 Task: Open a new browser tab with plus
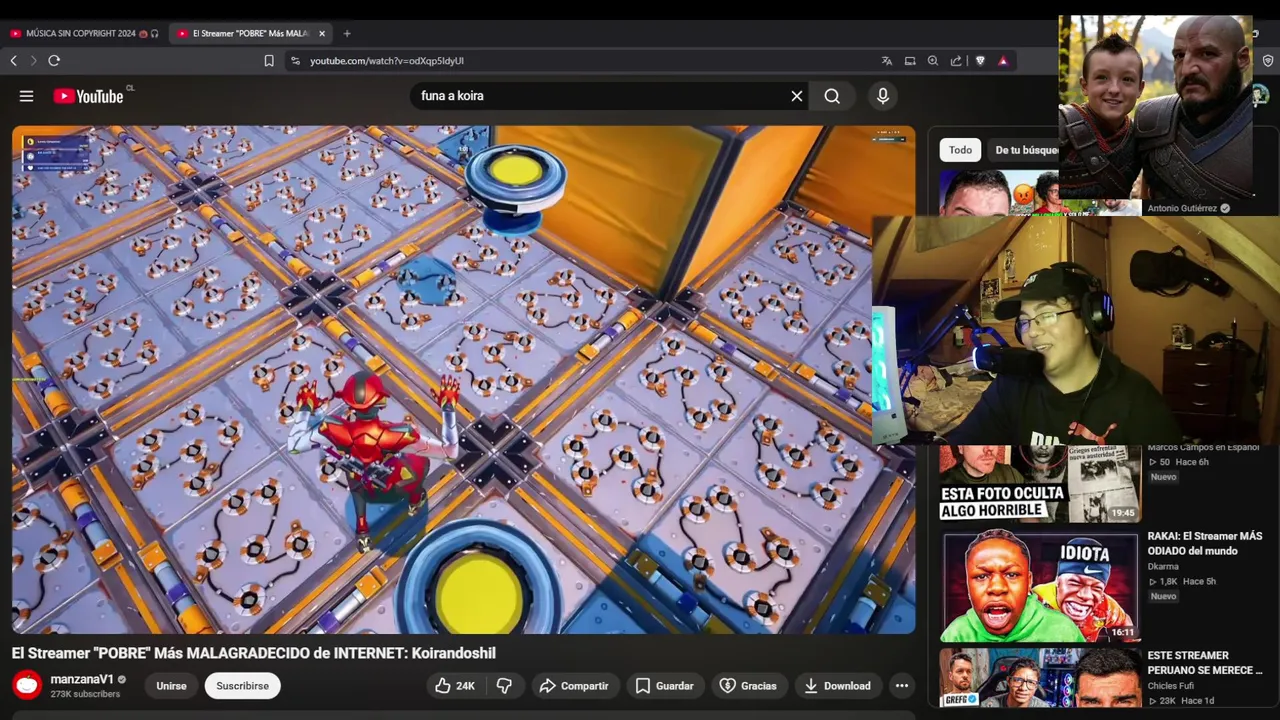point(347,33)
